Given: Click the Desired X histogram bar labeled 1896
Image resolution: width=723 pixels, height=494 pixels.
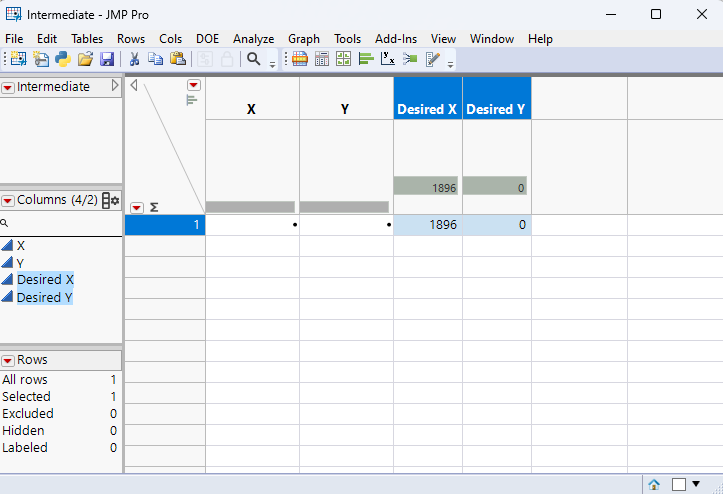Looking at the screenshot, I should click(426, 186).
